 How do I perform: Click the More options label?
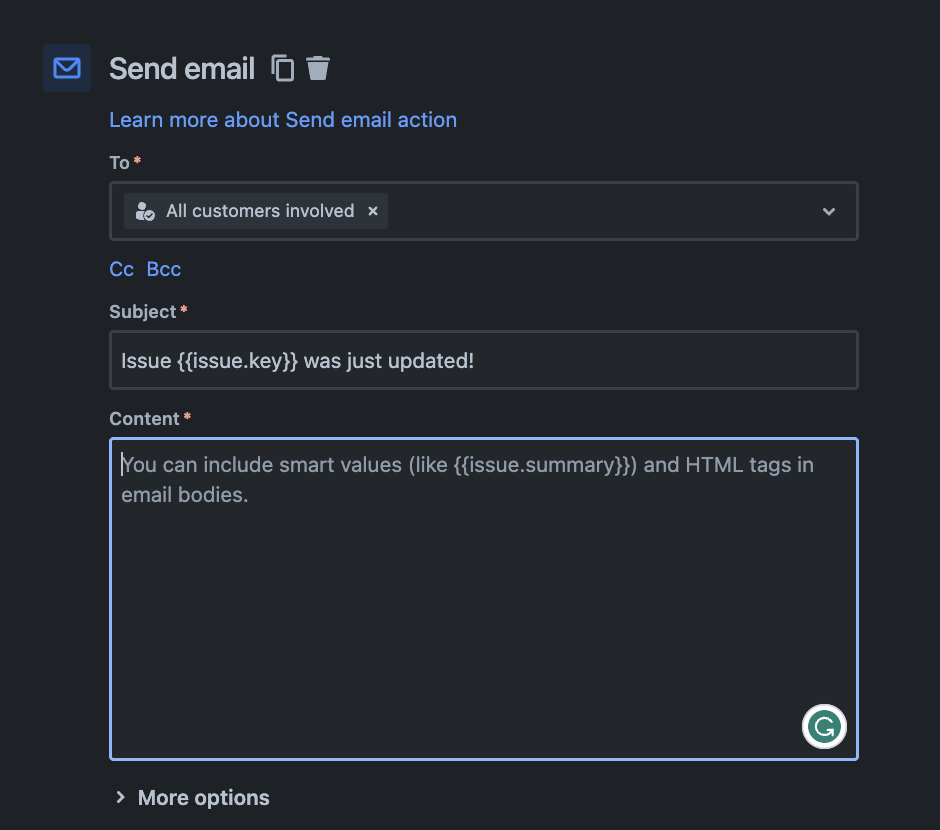coord(204,797)
